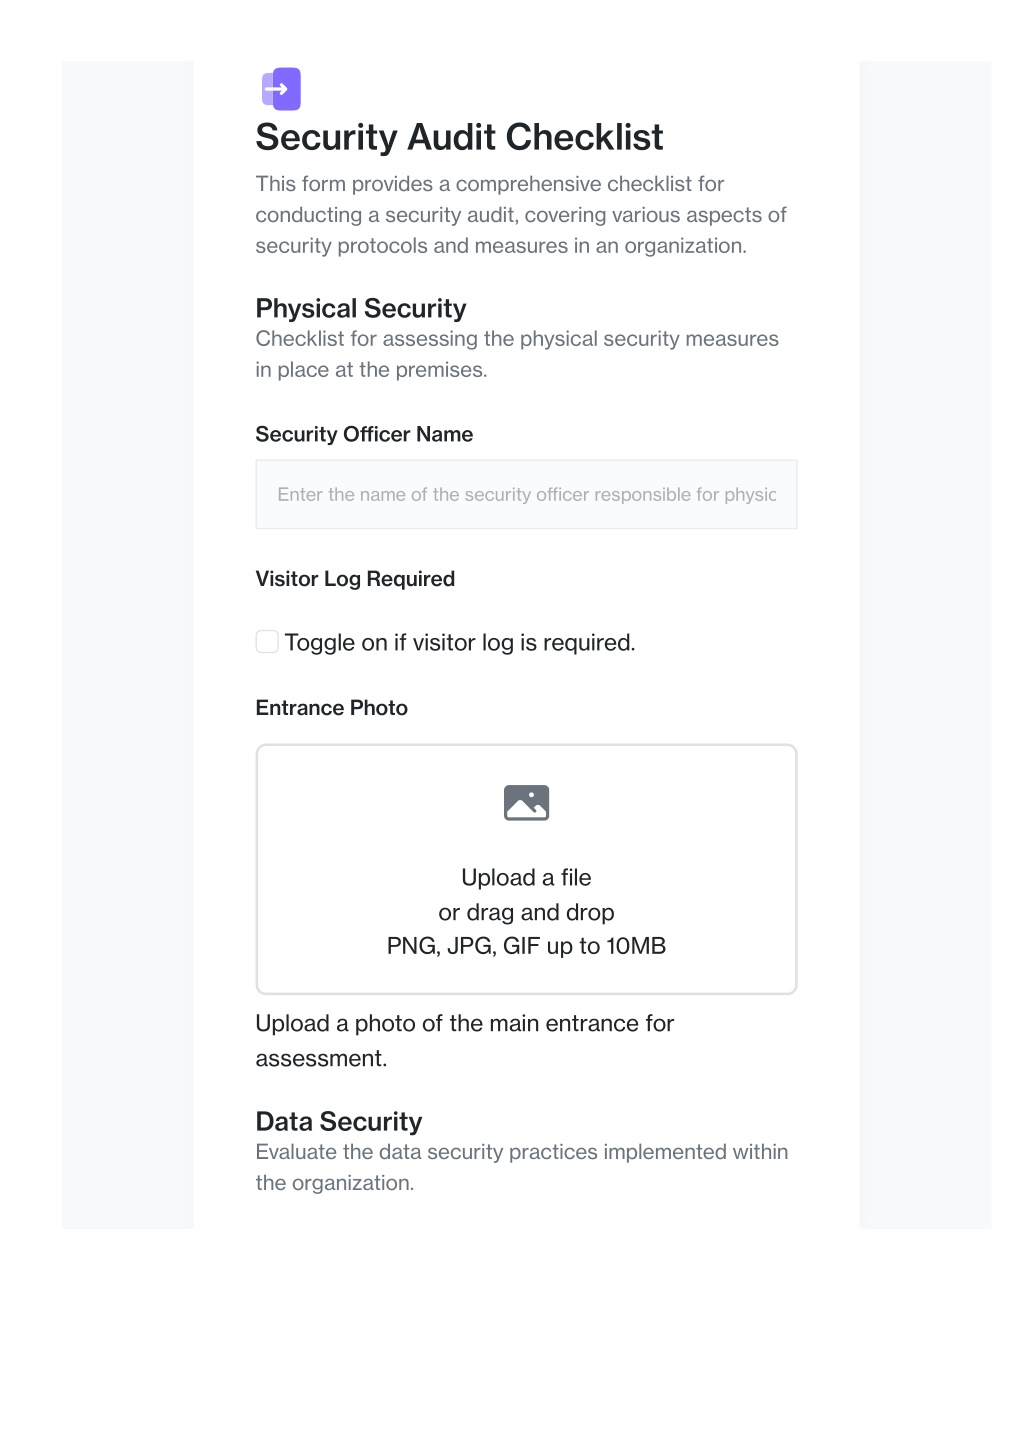Click the left gray side margin panel
The height and width of the screenshot is (1449, 1024).
point(128,645)
